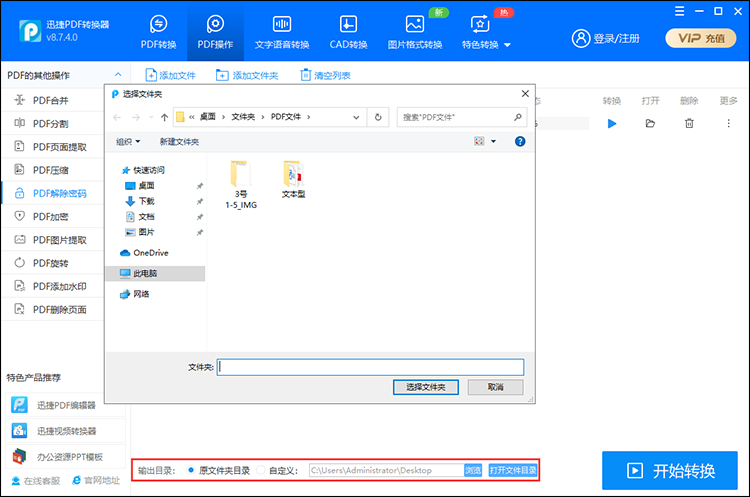750x497 pixels.
Task: Click the change view icon in dialog
Action: tap(479, 141)
